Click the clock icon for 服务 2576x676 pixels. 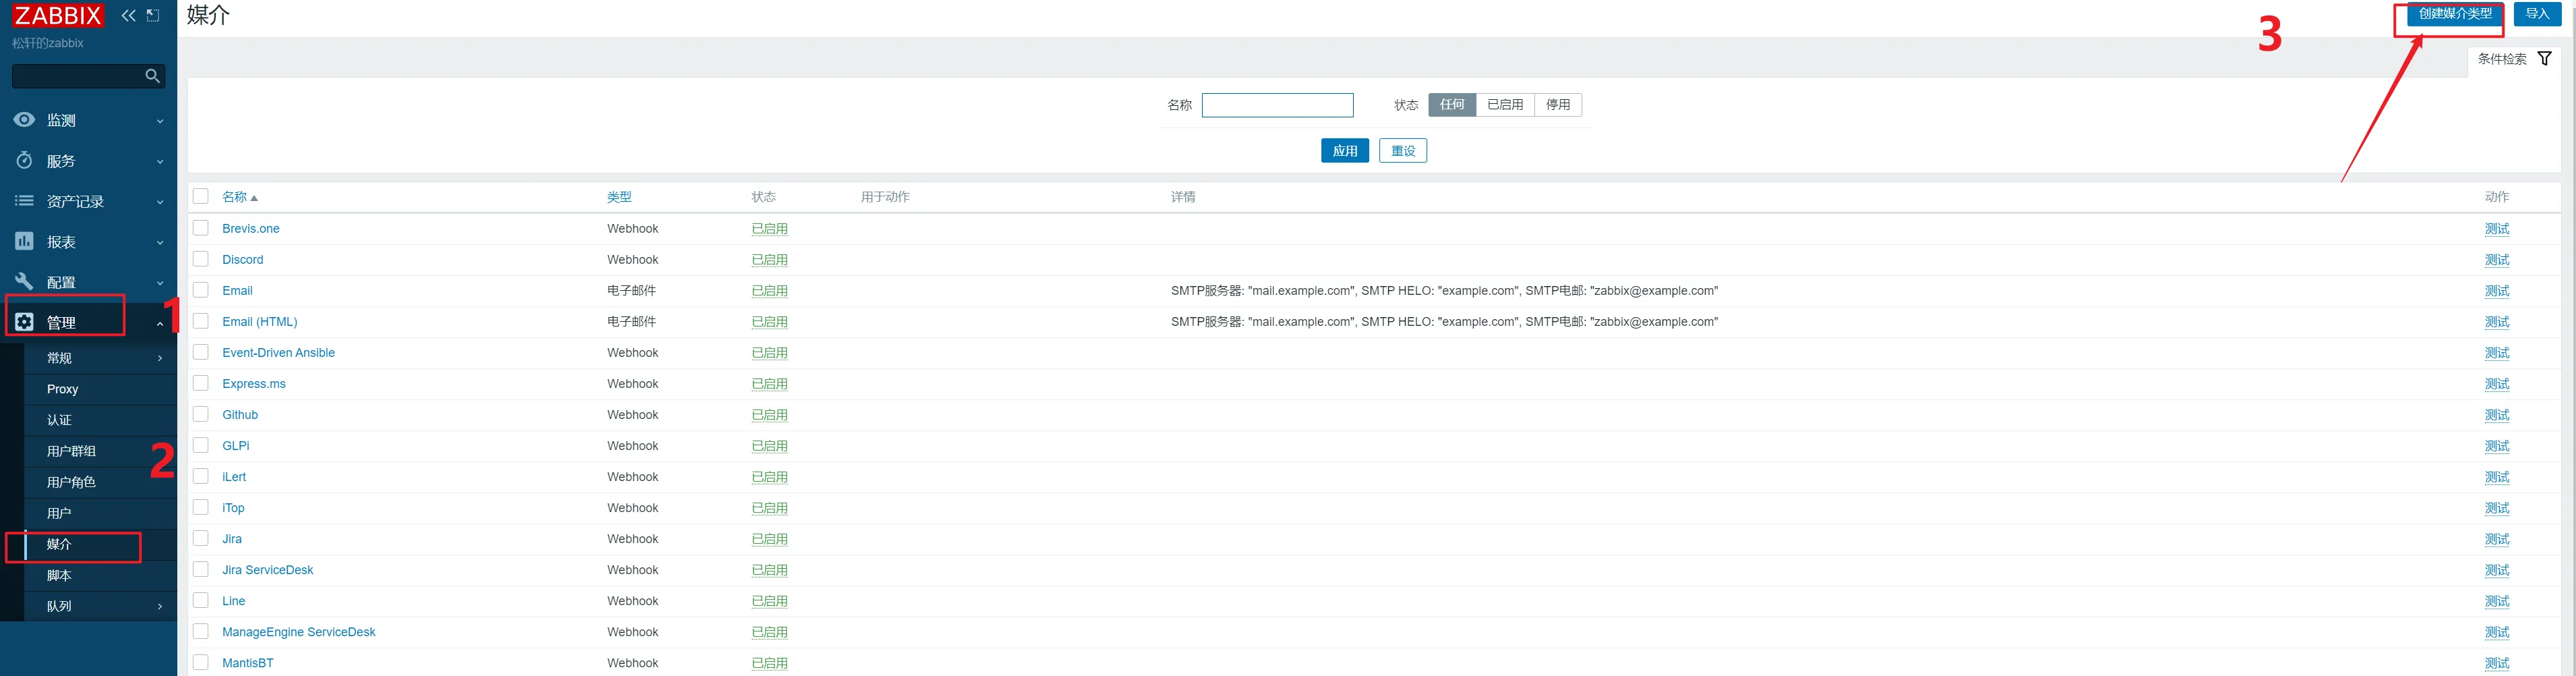coord(24,160)
